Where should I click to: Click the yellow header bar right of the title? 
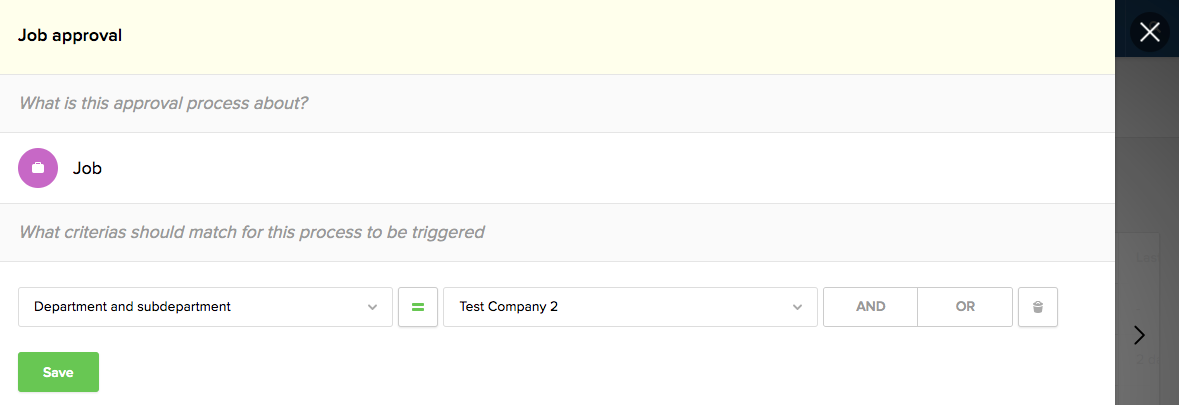tap(600, 36)
